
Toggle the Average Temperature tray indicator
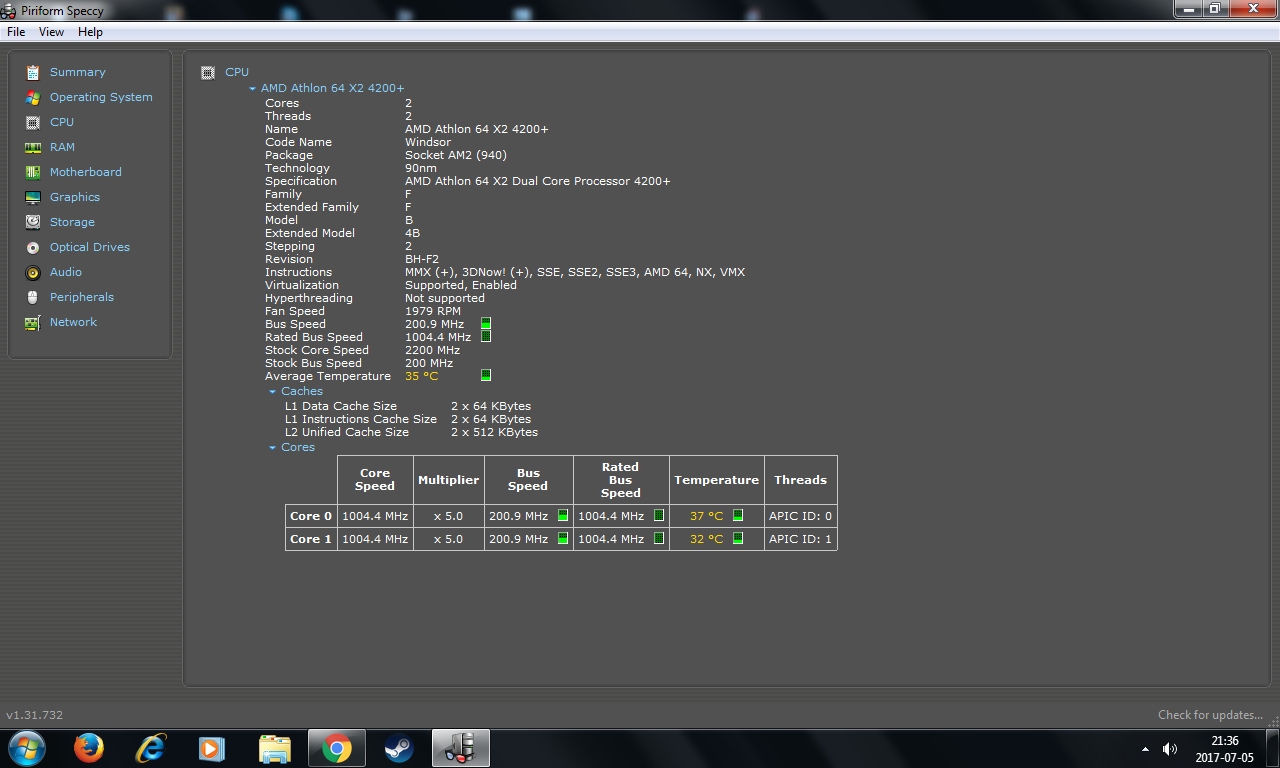point(486,376)
